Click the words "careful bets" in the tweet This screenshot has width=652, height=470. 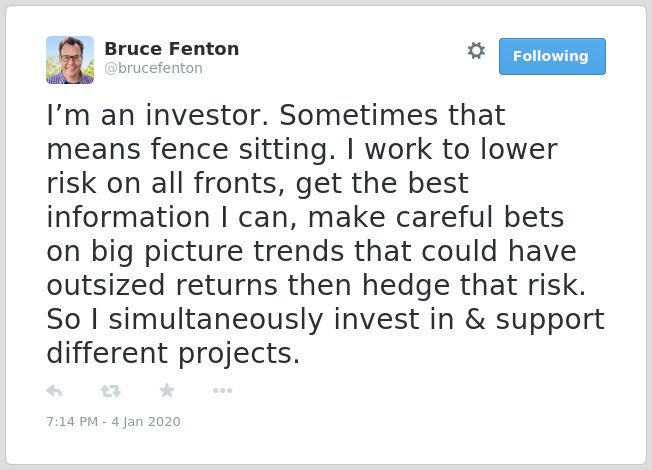[480, 217]
